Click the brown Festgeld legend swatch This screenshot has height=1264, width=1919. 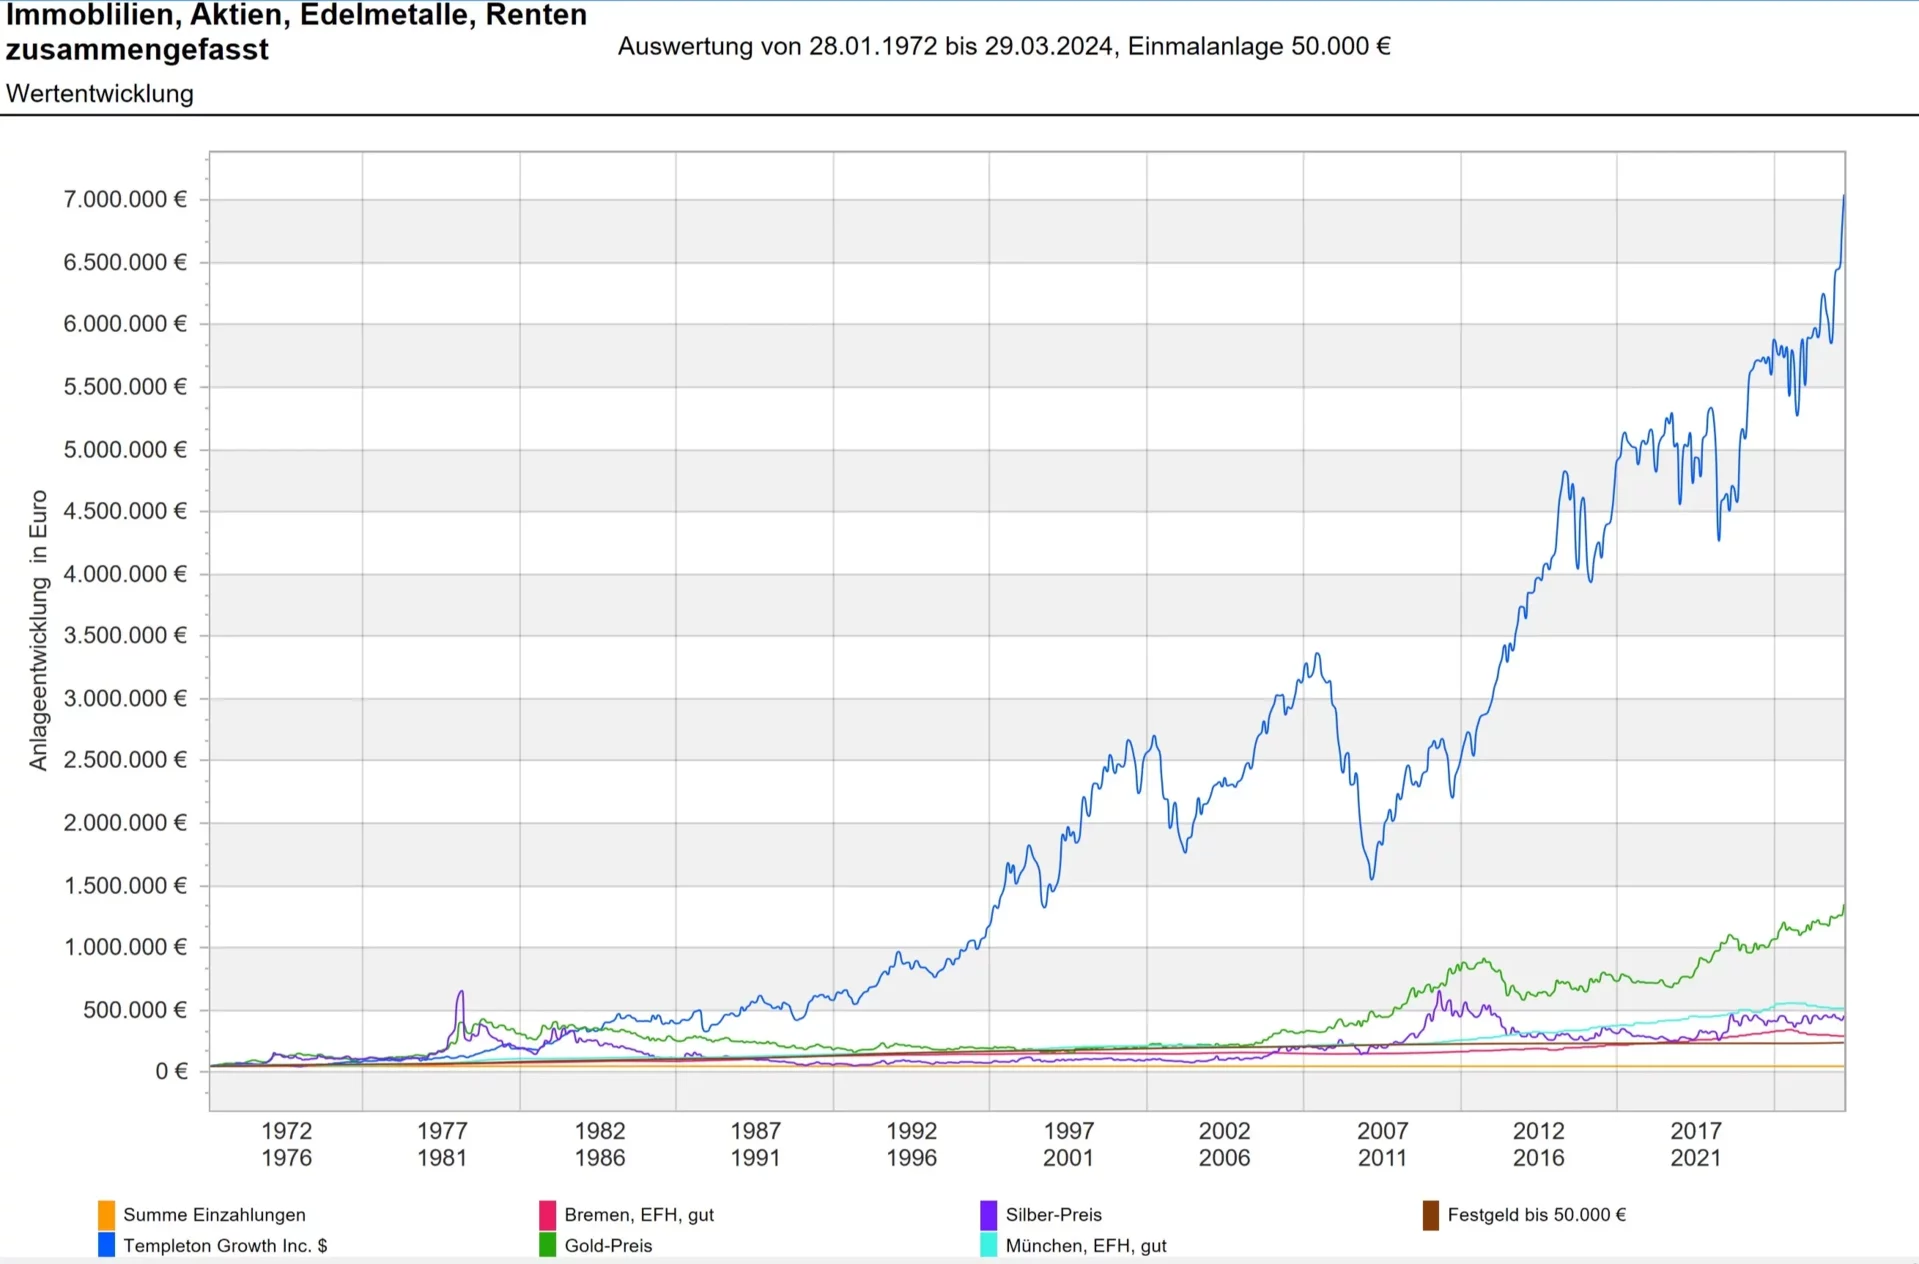[x=1430, y=1215]
